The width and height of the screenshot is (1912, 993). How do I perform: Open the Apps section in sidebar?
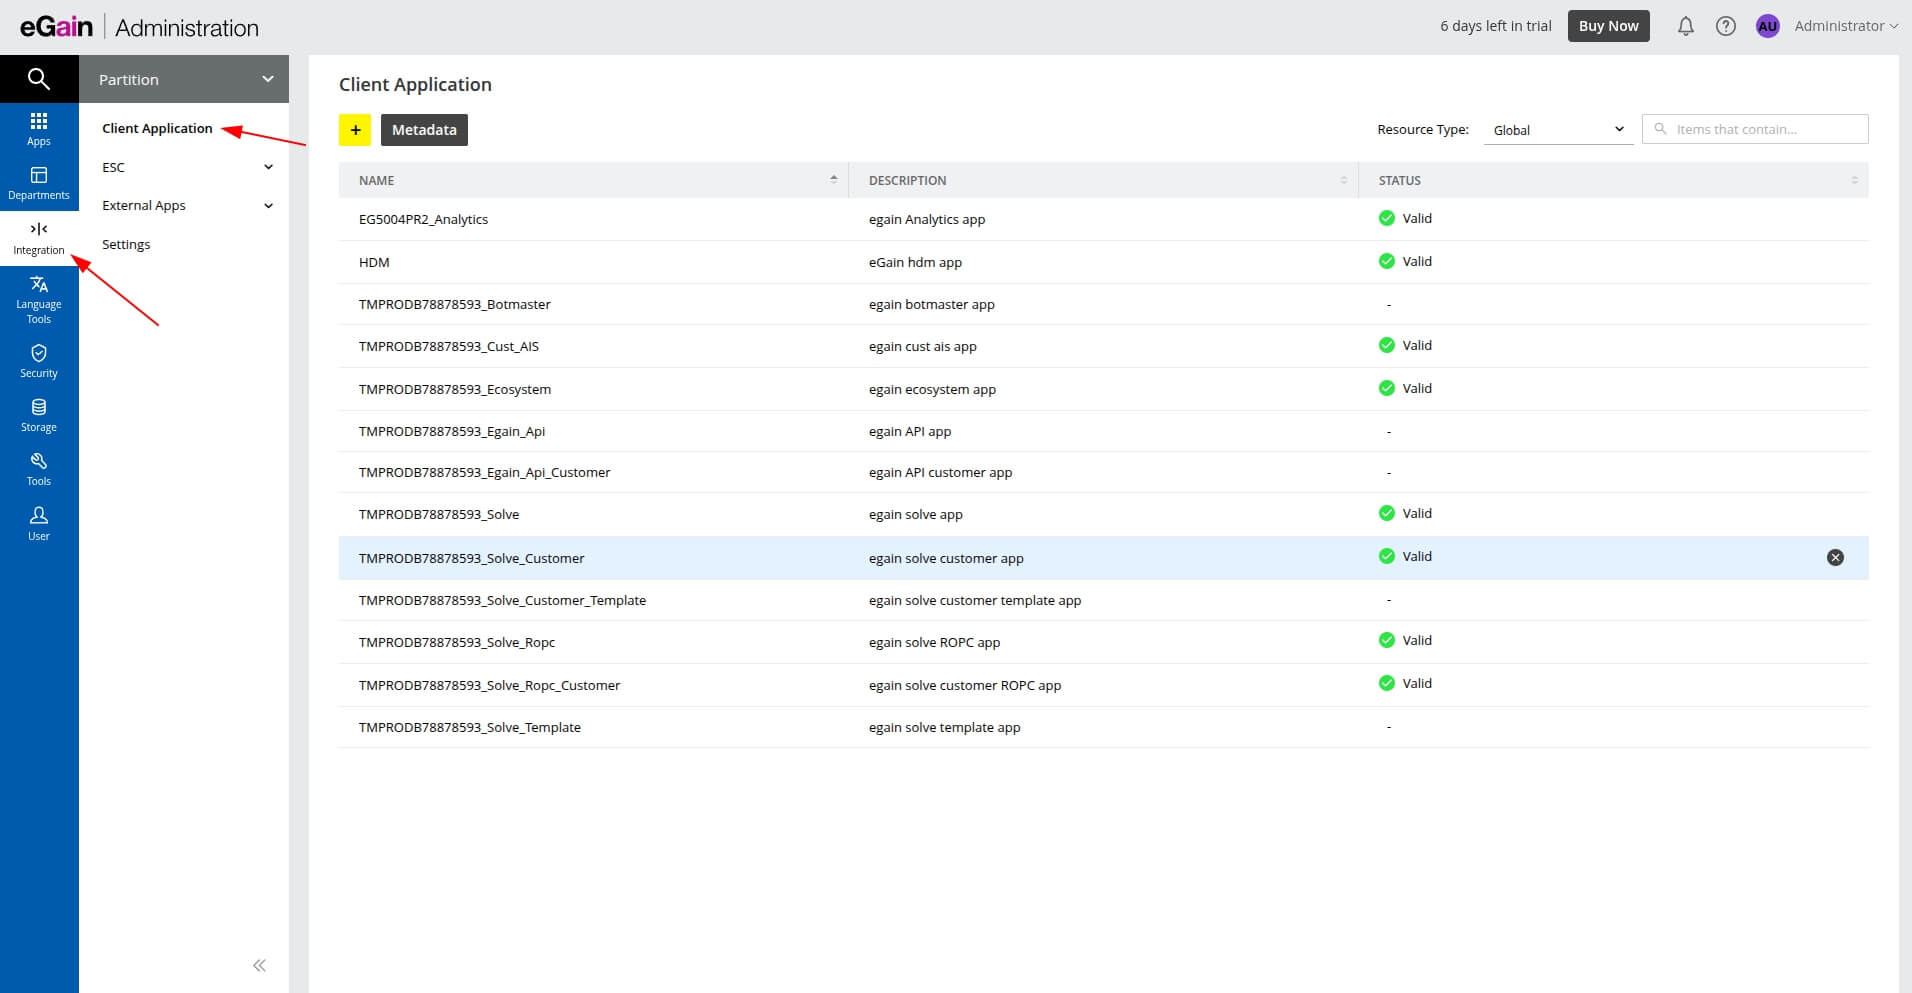click(x=38, y=128)
